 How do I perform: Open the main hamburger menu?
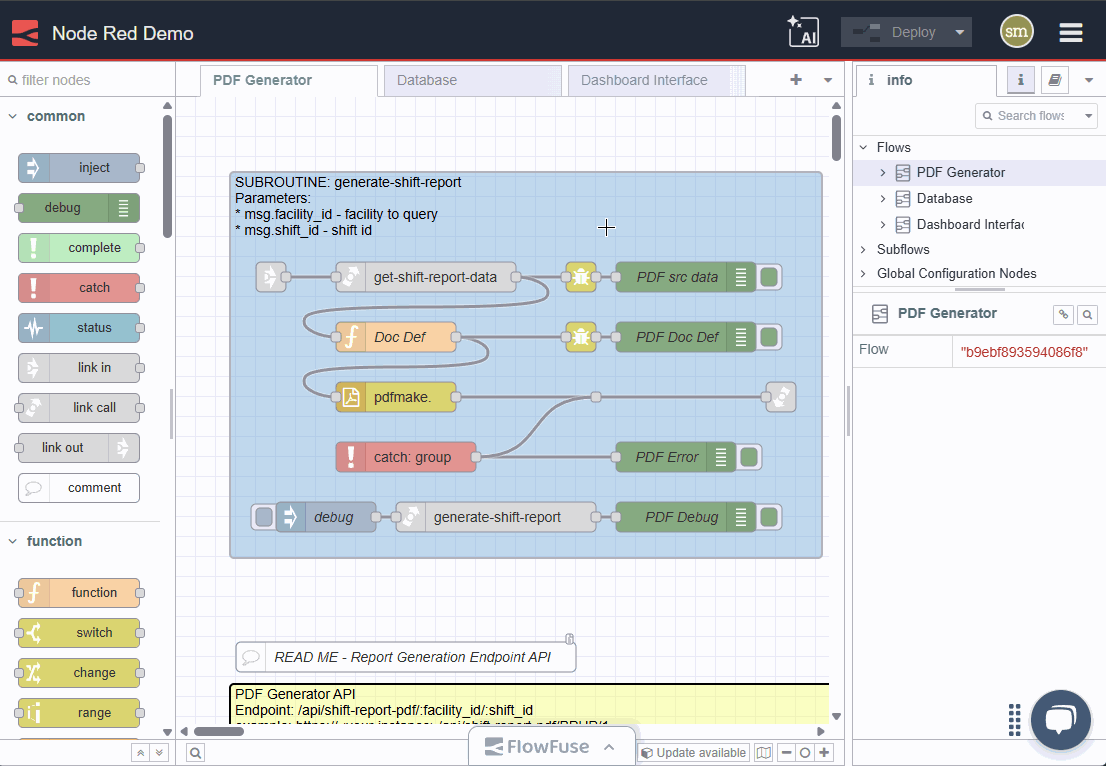tap(1070, 31)
